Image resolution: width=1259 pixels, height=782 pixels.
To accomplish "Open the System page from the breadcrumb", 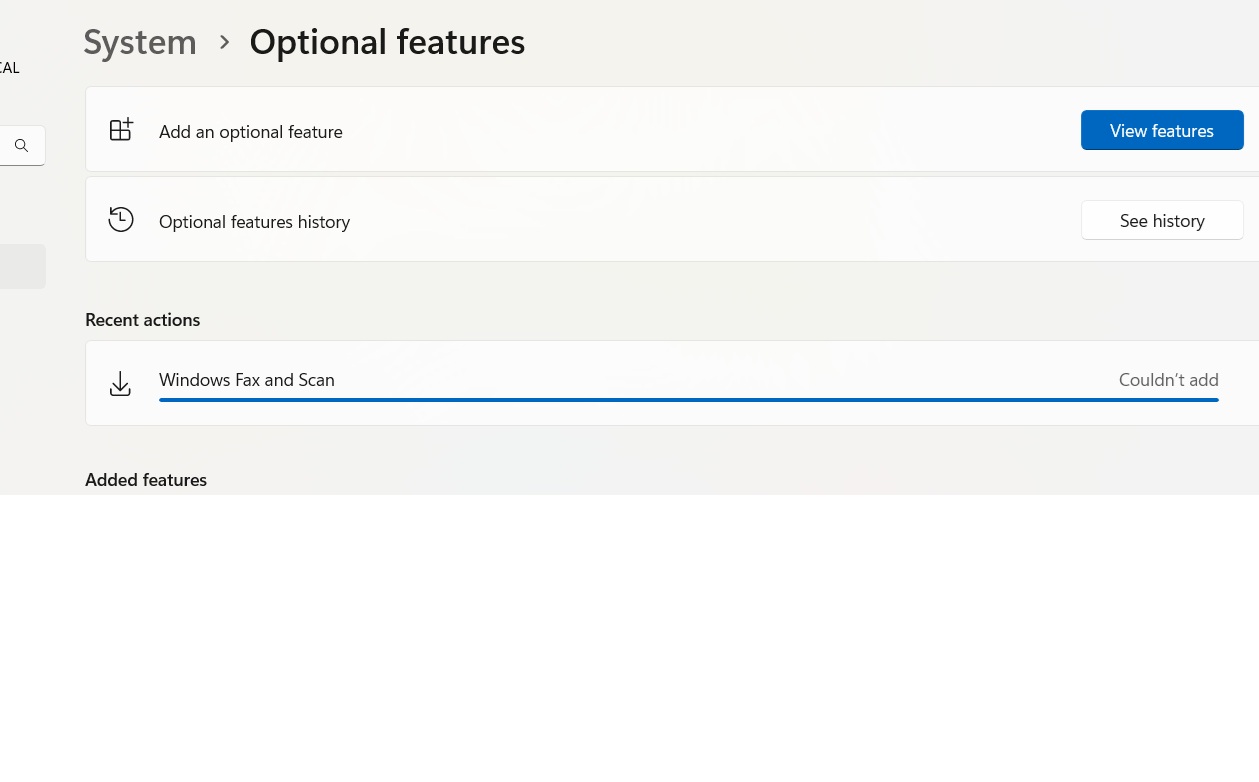I will click(x=140, y=41).
